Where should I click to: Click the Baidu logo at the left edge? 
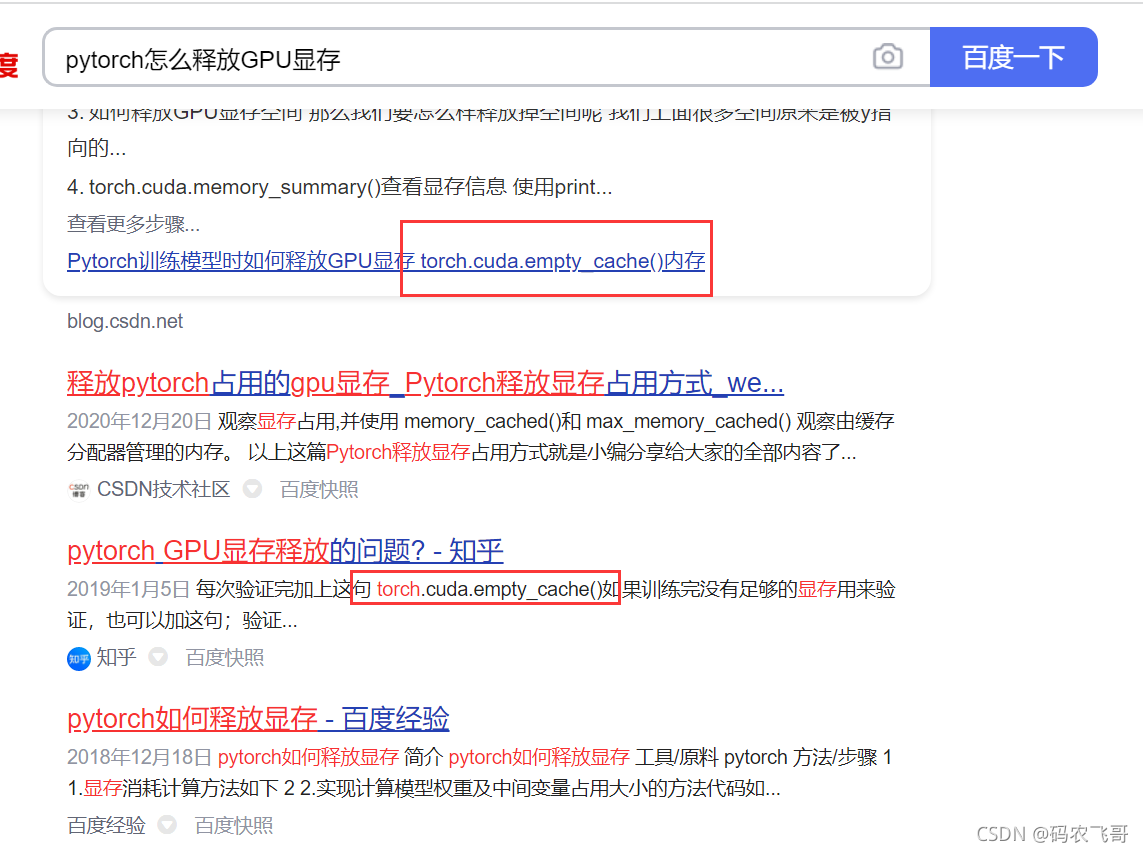click(9, 64)
